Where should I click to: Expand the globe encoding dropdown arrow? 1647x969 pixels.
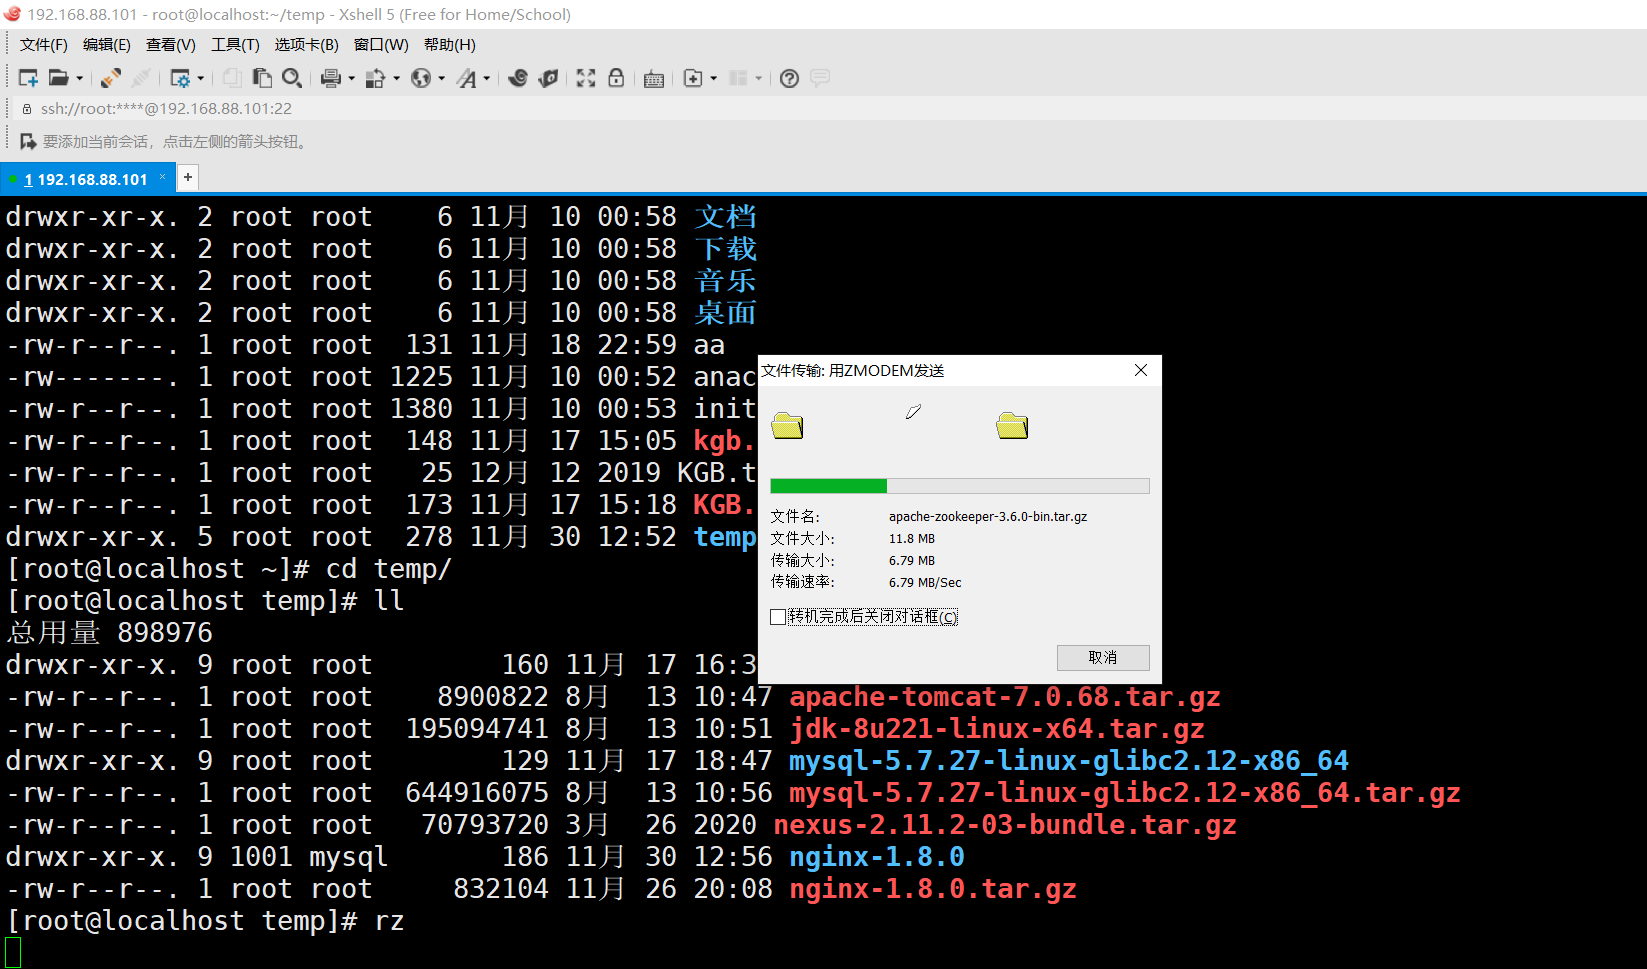pyautogui.click(x=441, y=78)
